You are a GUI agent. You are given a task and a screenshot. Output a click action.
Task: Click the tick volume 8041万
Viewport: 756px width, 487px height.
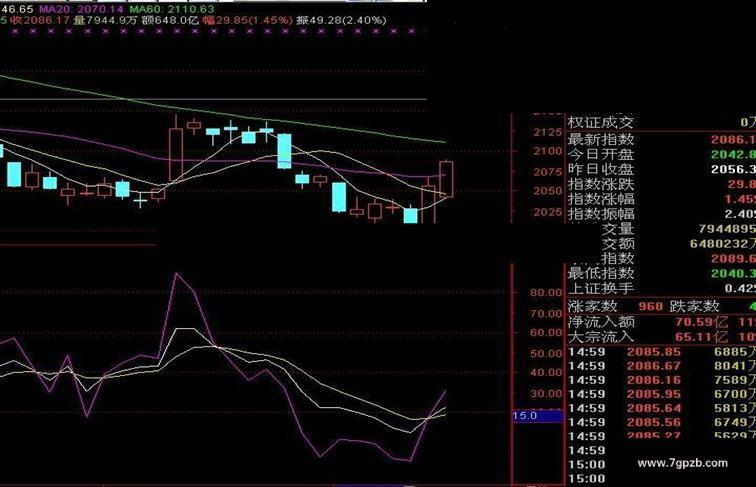(x=735, y=366)
